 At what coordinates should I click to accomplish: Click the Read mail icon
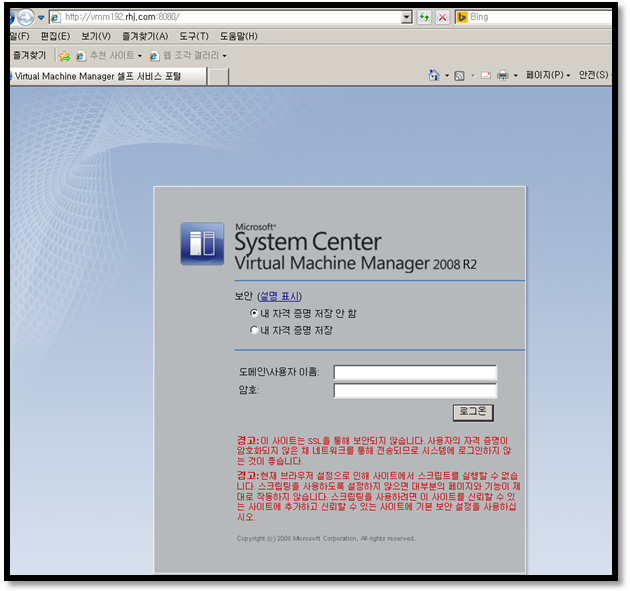pos(486,75)
